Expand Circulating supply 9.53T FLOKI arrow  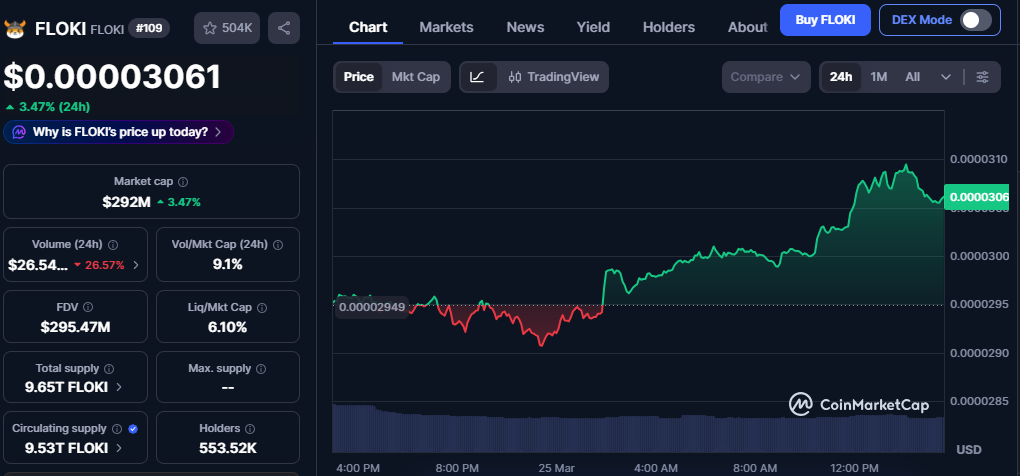(119, 447)
